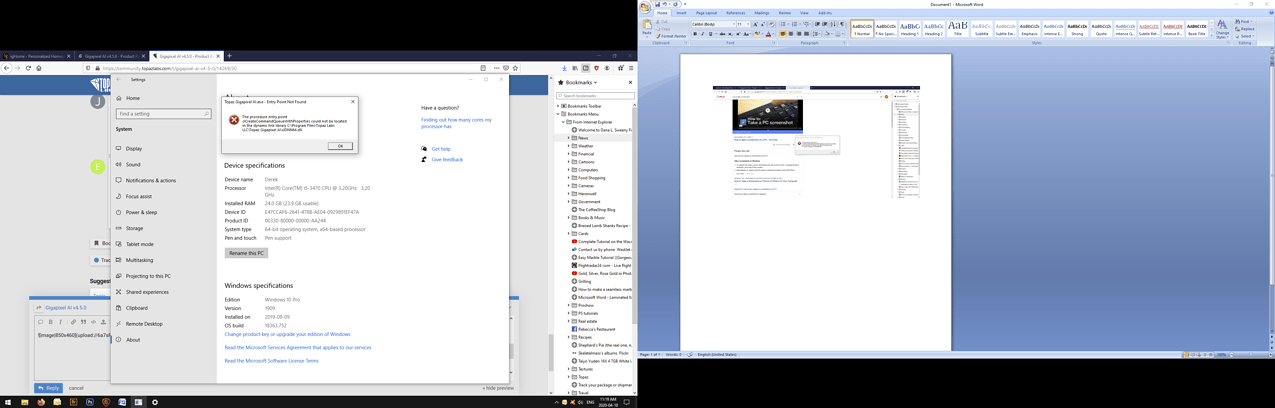The image size is (1275, 408).
Task: Open Sound settings in the sidebar
Action: tap(133, 164)
